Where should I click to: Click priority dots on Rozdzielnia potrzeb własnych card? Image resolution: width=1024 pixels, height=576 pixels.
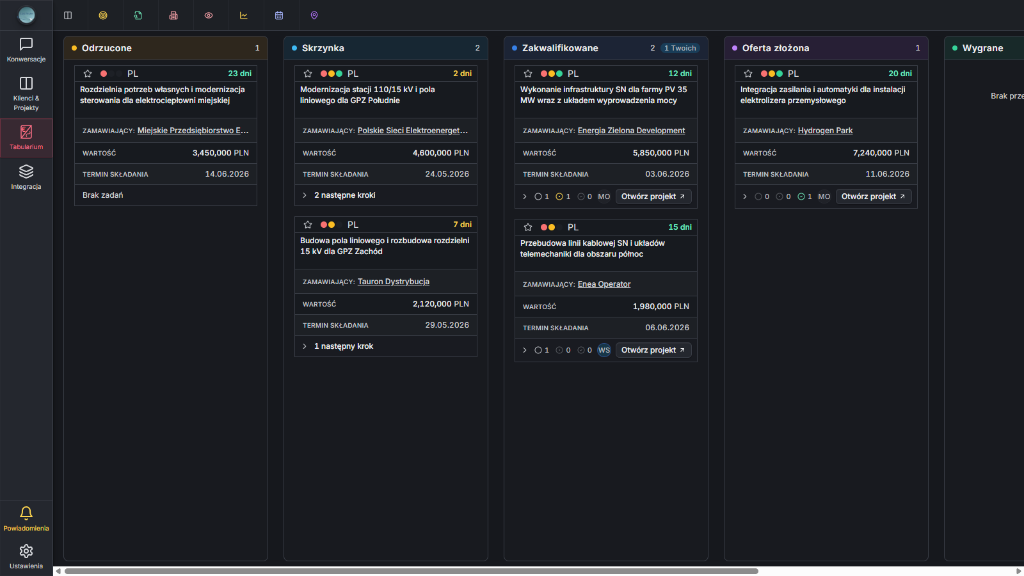(x=111, y=74)
